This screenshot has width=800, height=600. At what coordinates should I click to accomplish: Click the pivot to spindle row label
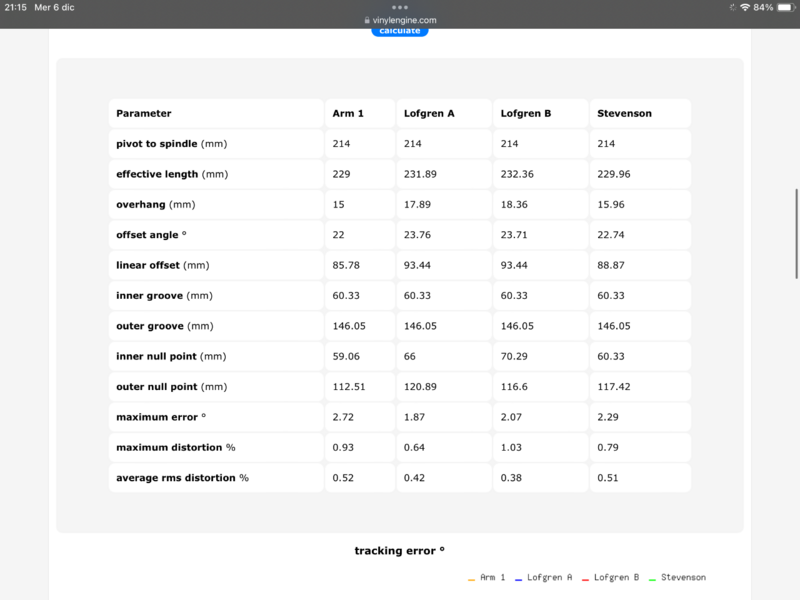[171, 144]
